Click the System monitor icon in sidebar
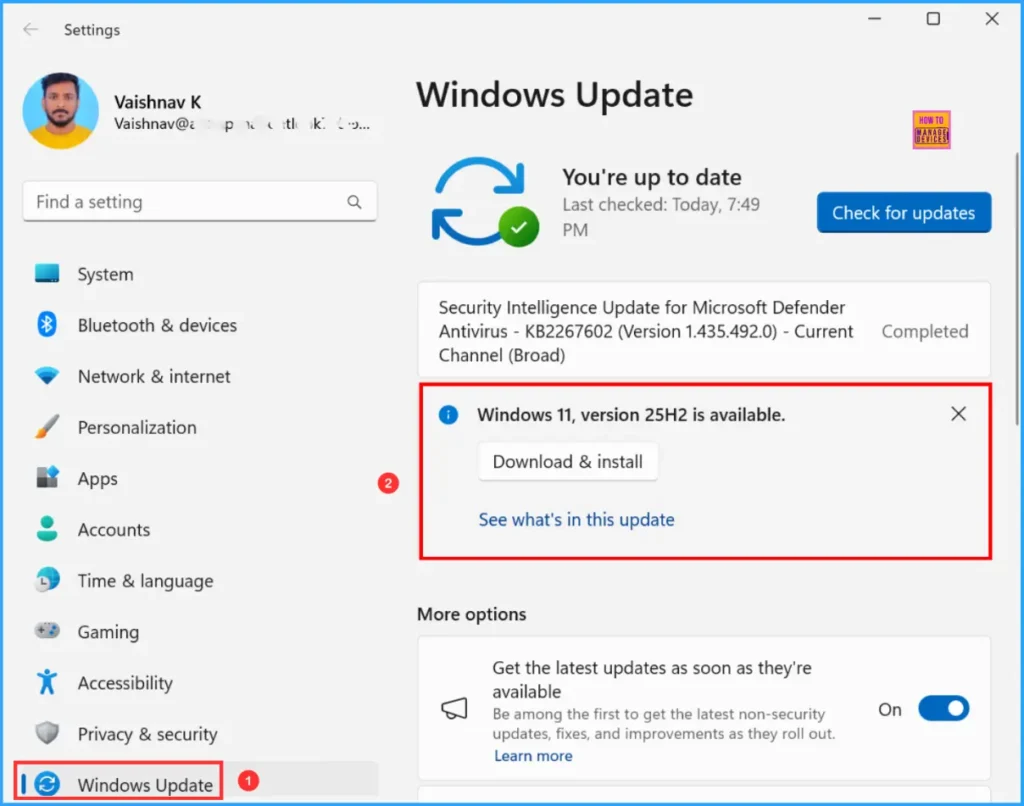 point(47,274)
